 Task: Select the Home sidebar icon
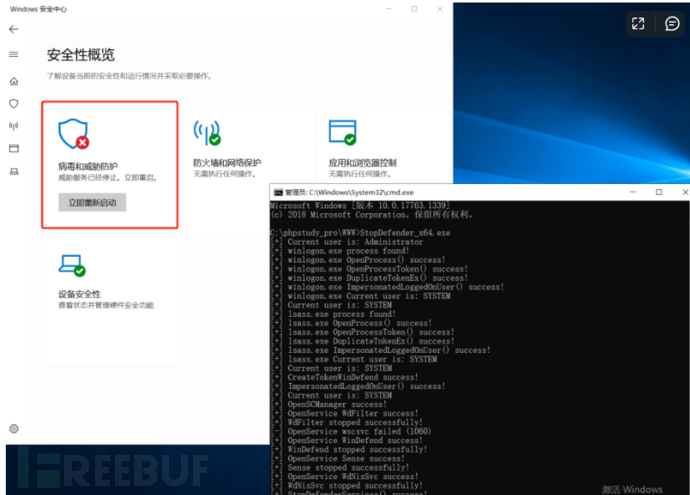point(14,81)
